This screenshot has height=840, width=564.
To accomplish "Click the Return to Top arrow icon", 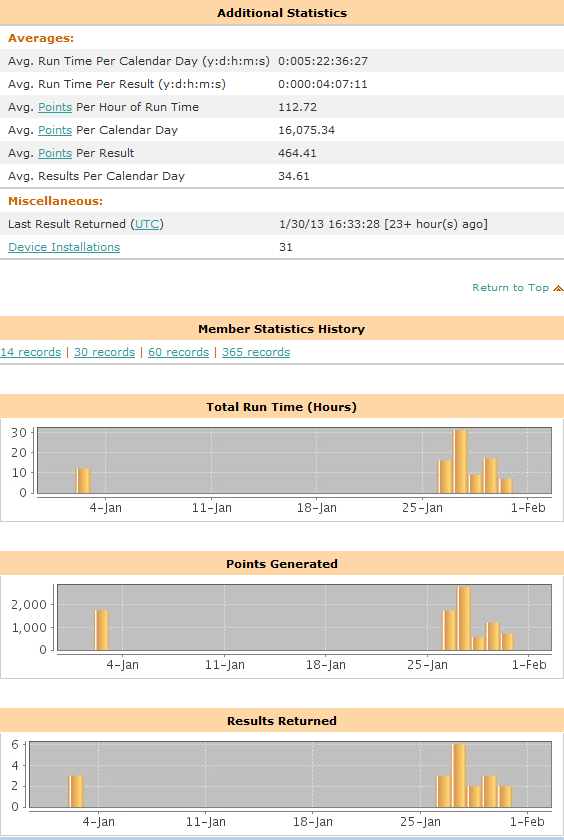I will pyautogui.click(x=558, y=288).
